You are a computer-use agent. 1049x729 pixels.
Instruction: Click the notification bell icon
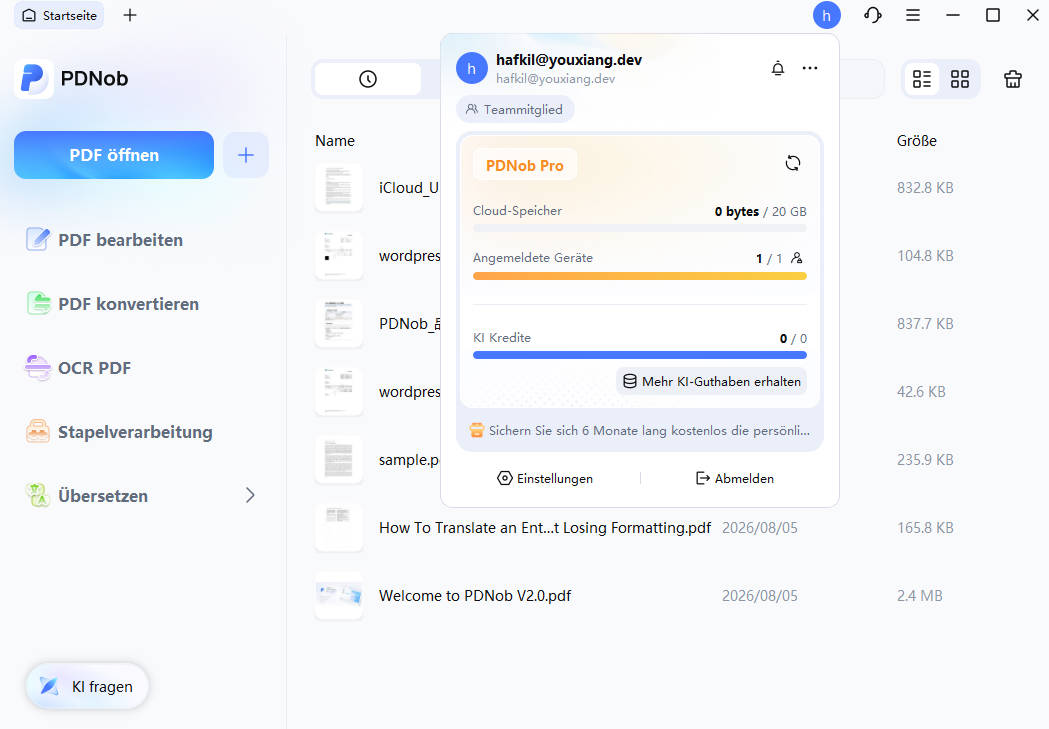pyautogui.click(x=777, y=68)
